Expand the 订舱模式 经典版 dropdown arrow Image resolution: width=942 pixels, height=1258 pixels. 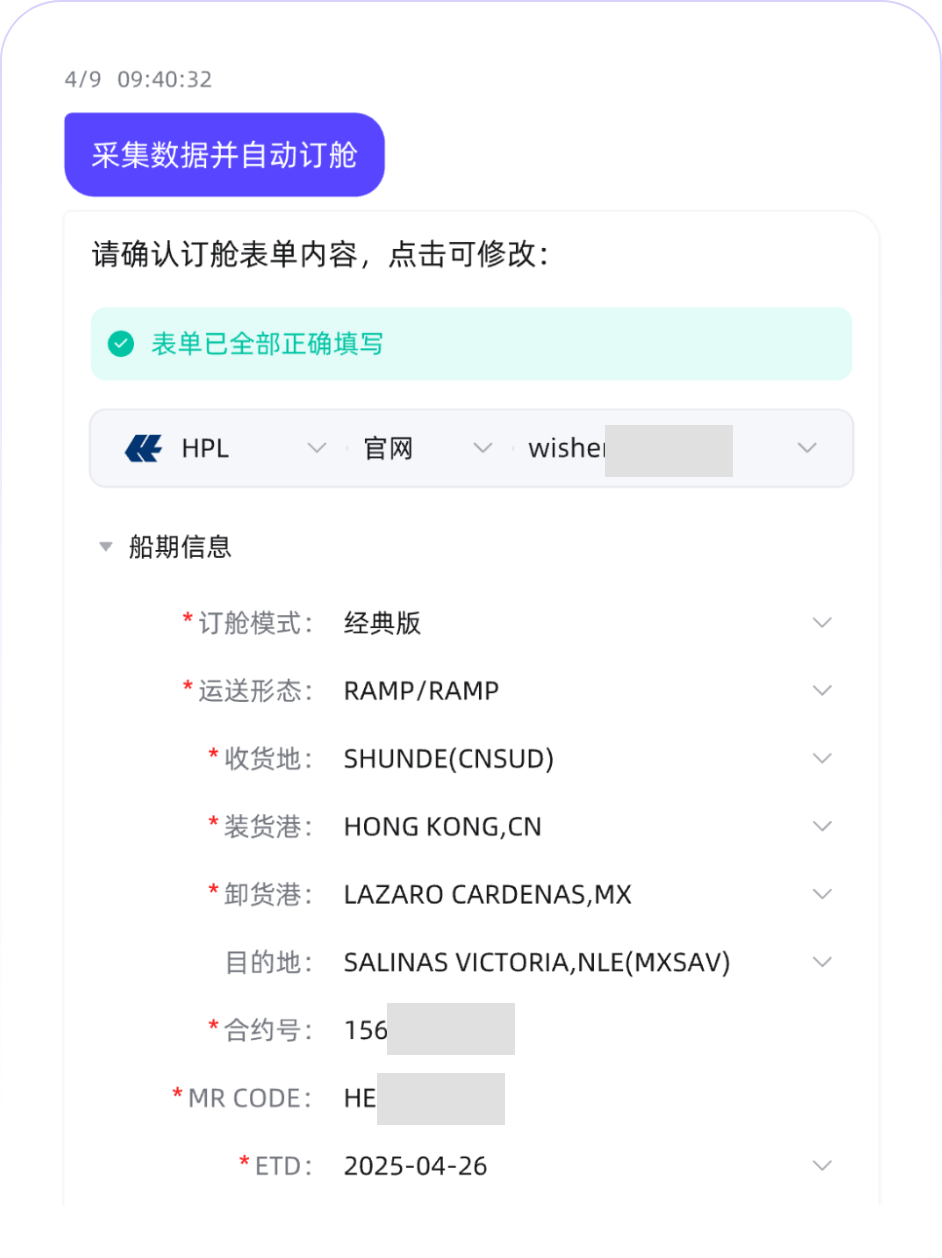tap(822, 623)
